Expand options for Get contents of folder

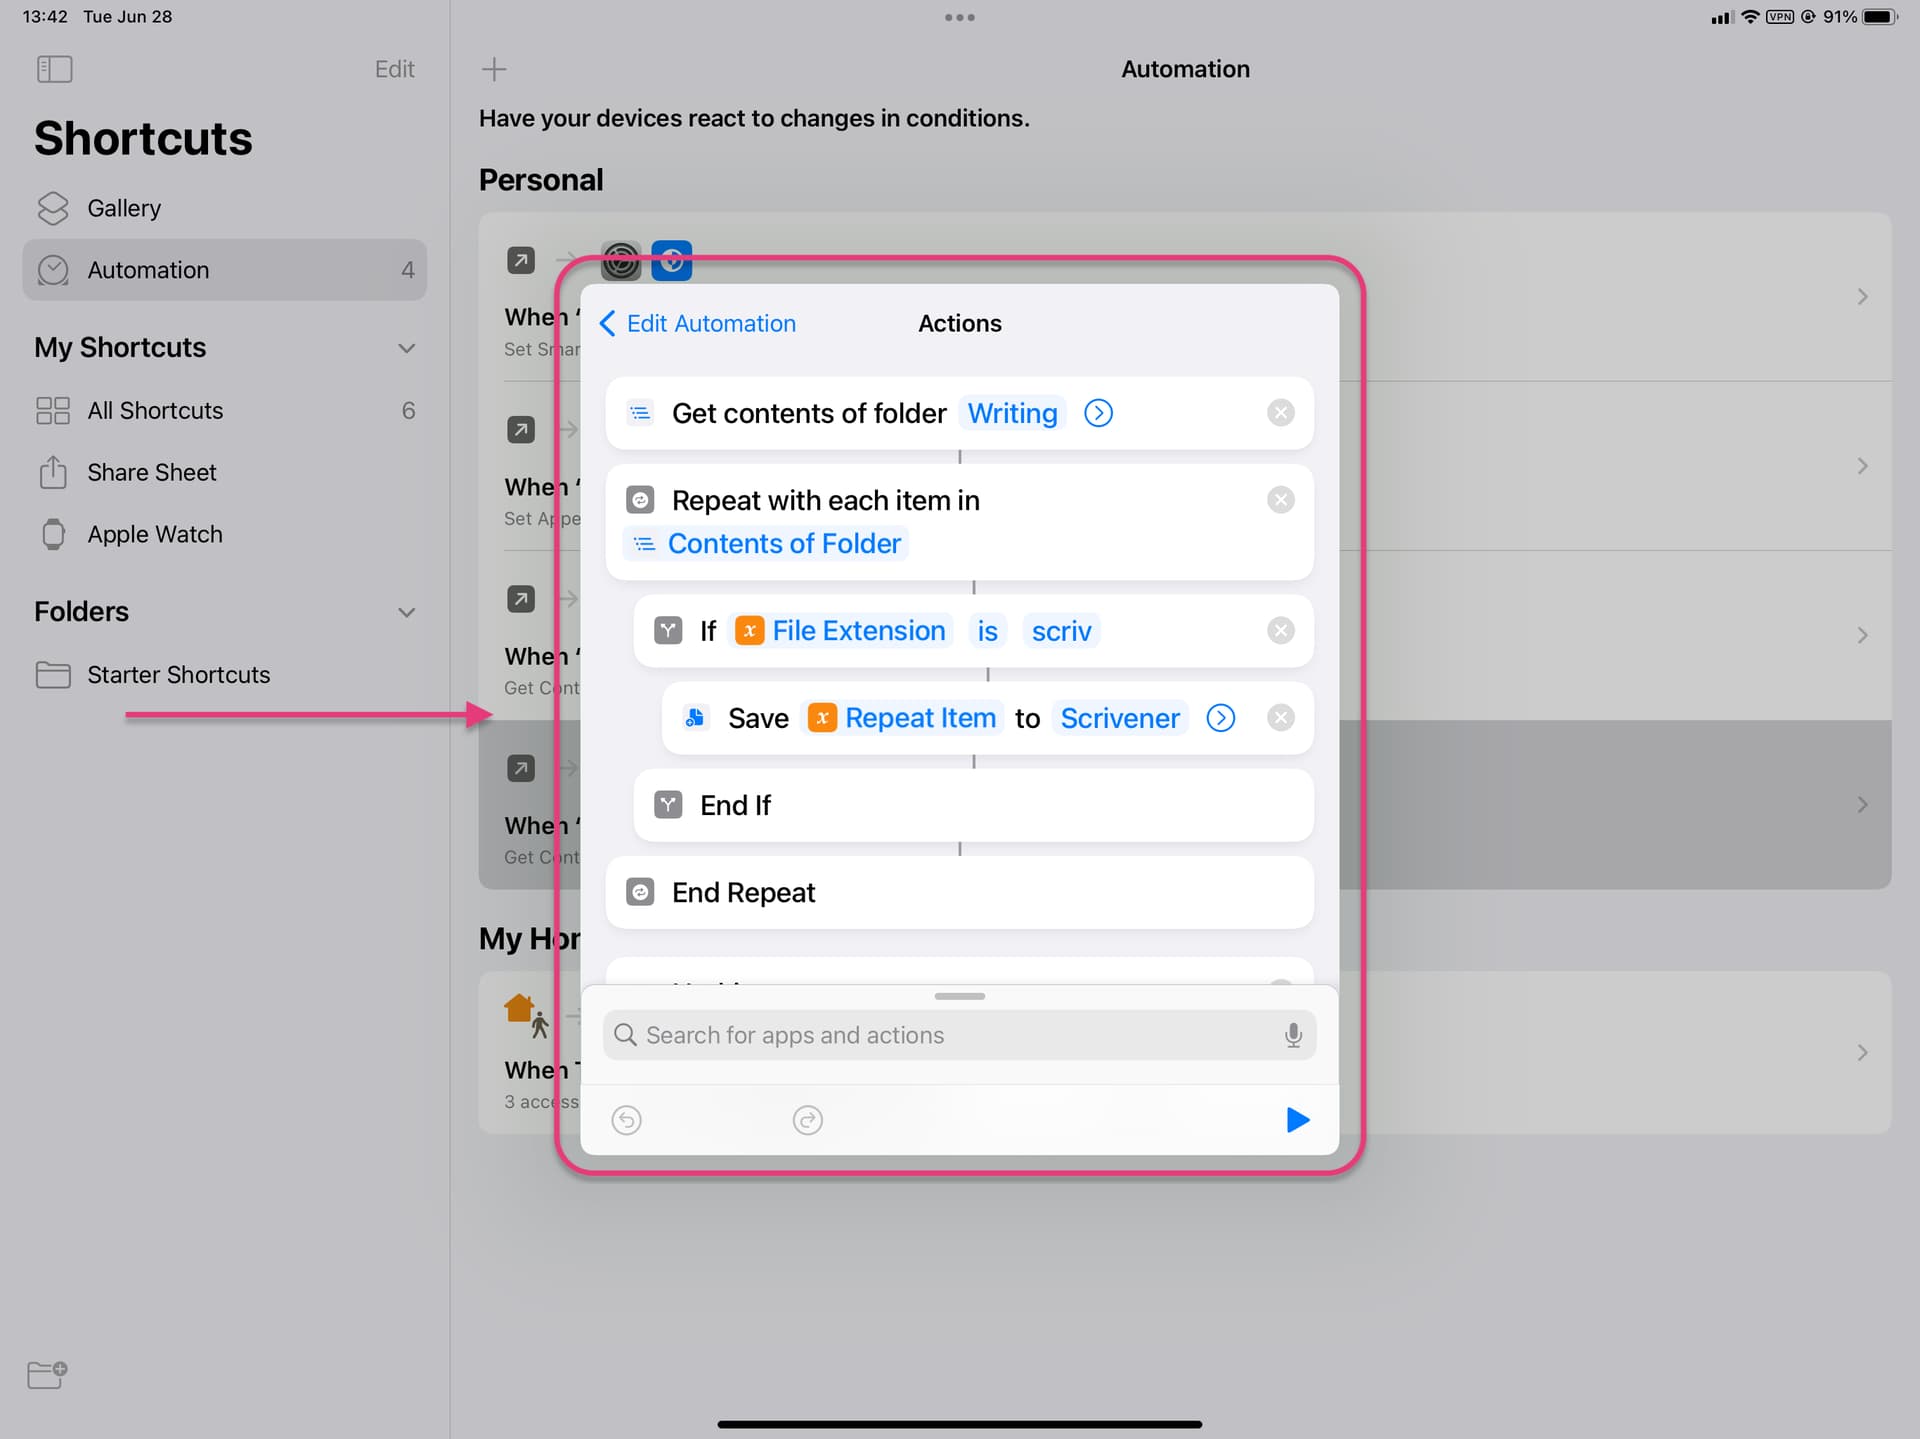[1098, 413]
